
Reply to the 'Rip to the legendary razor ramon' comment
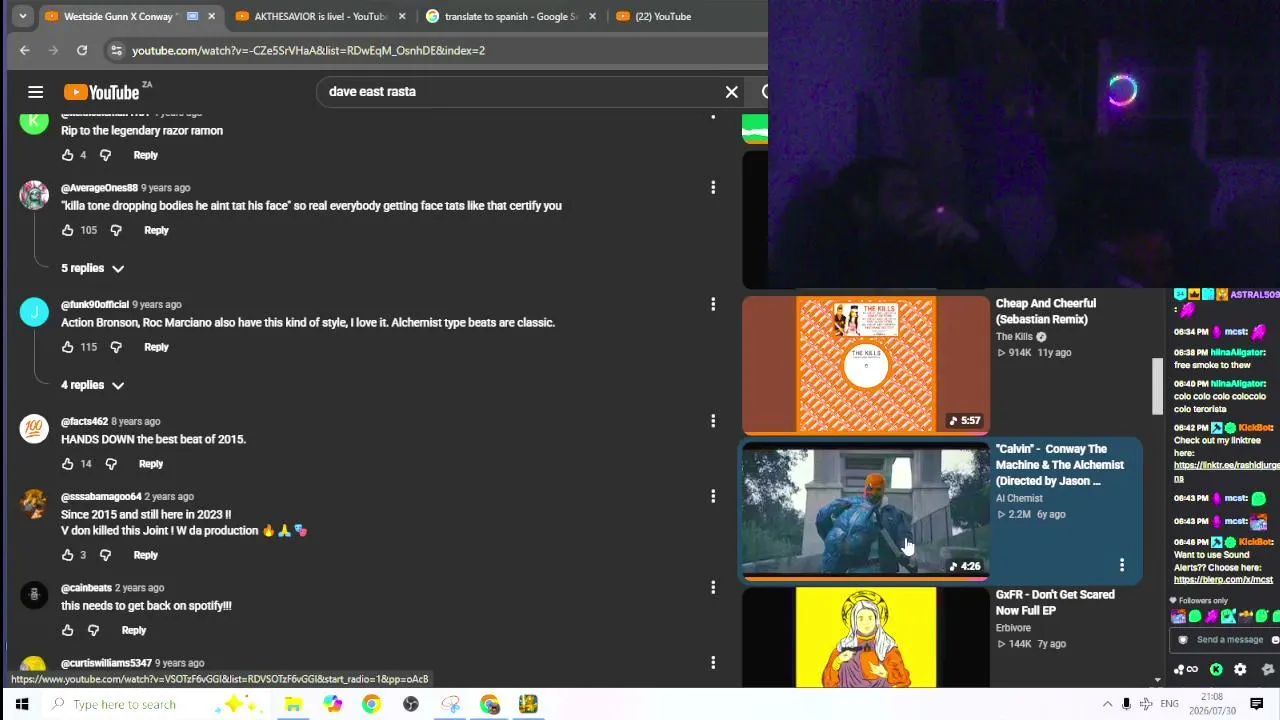[x=145, y=155]
